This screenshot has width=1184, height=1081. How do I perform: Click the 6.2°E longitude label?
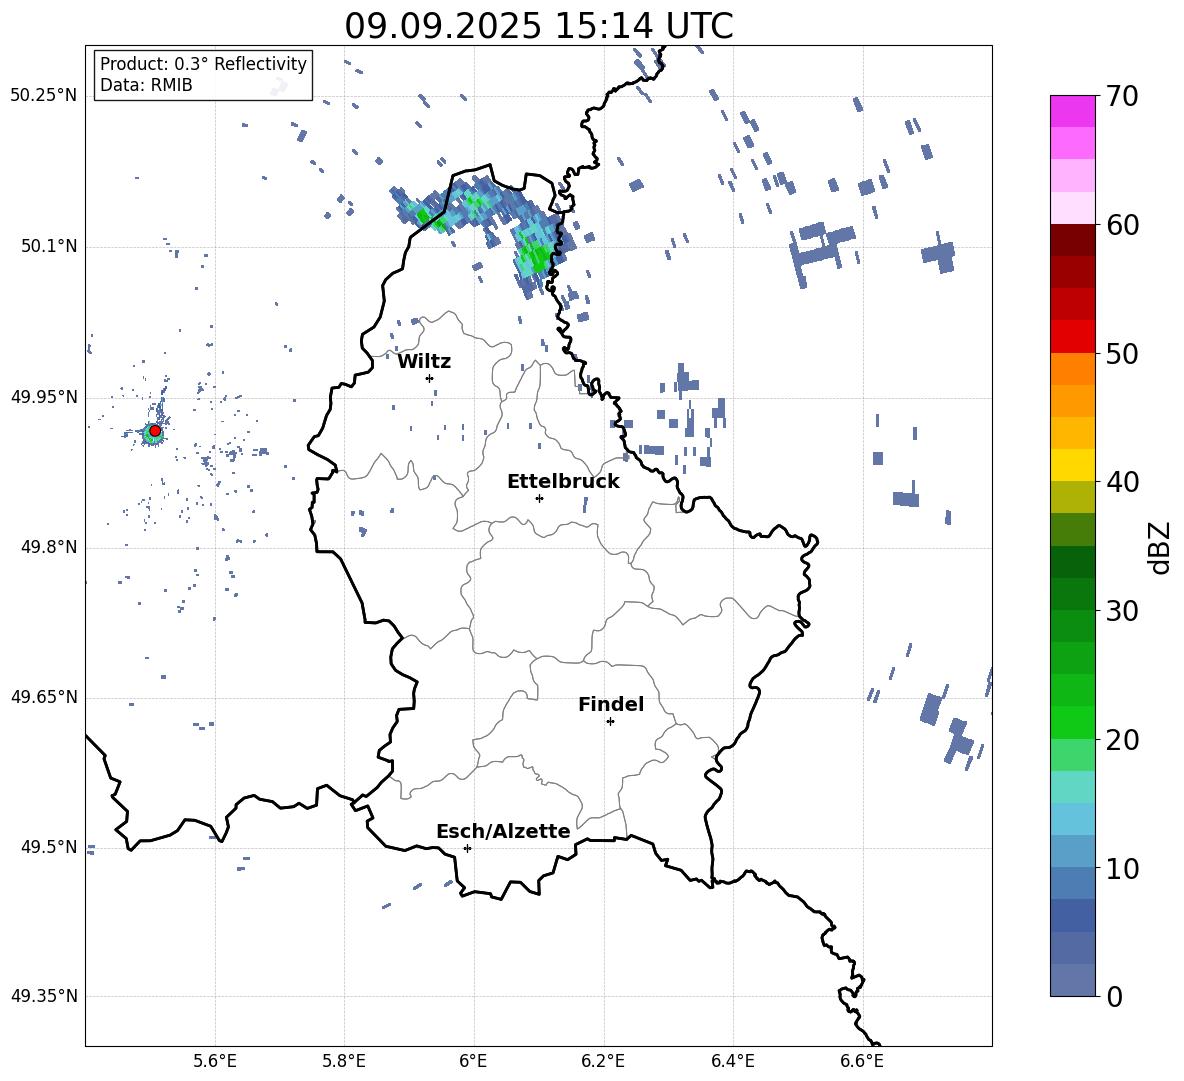[x=603, y=1061]
